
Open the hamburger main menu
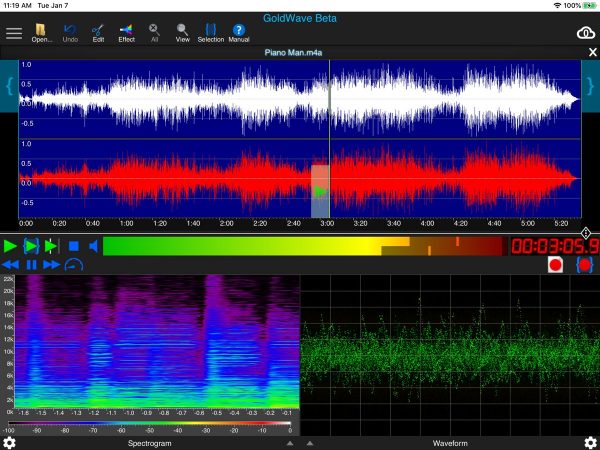14,33
